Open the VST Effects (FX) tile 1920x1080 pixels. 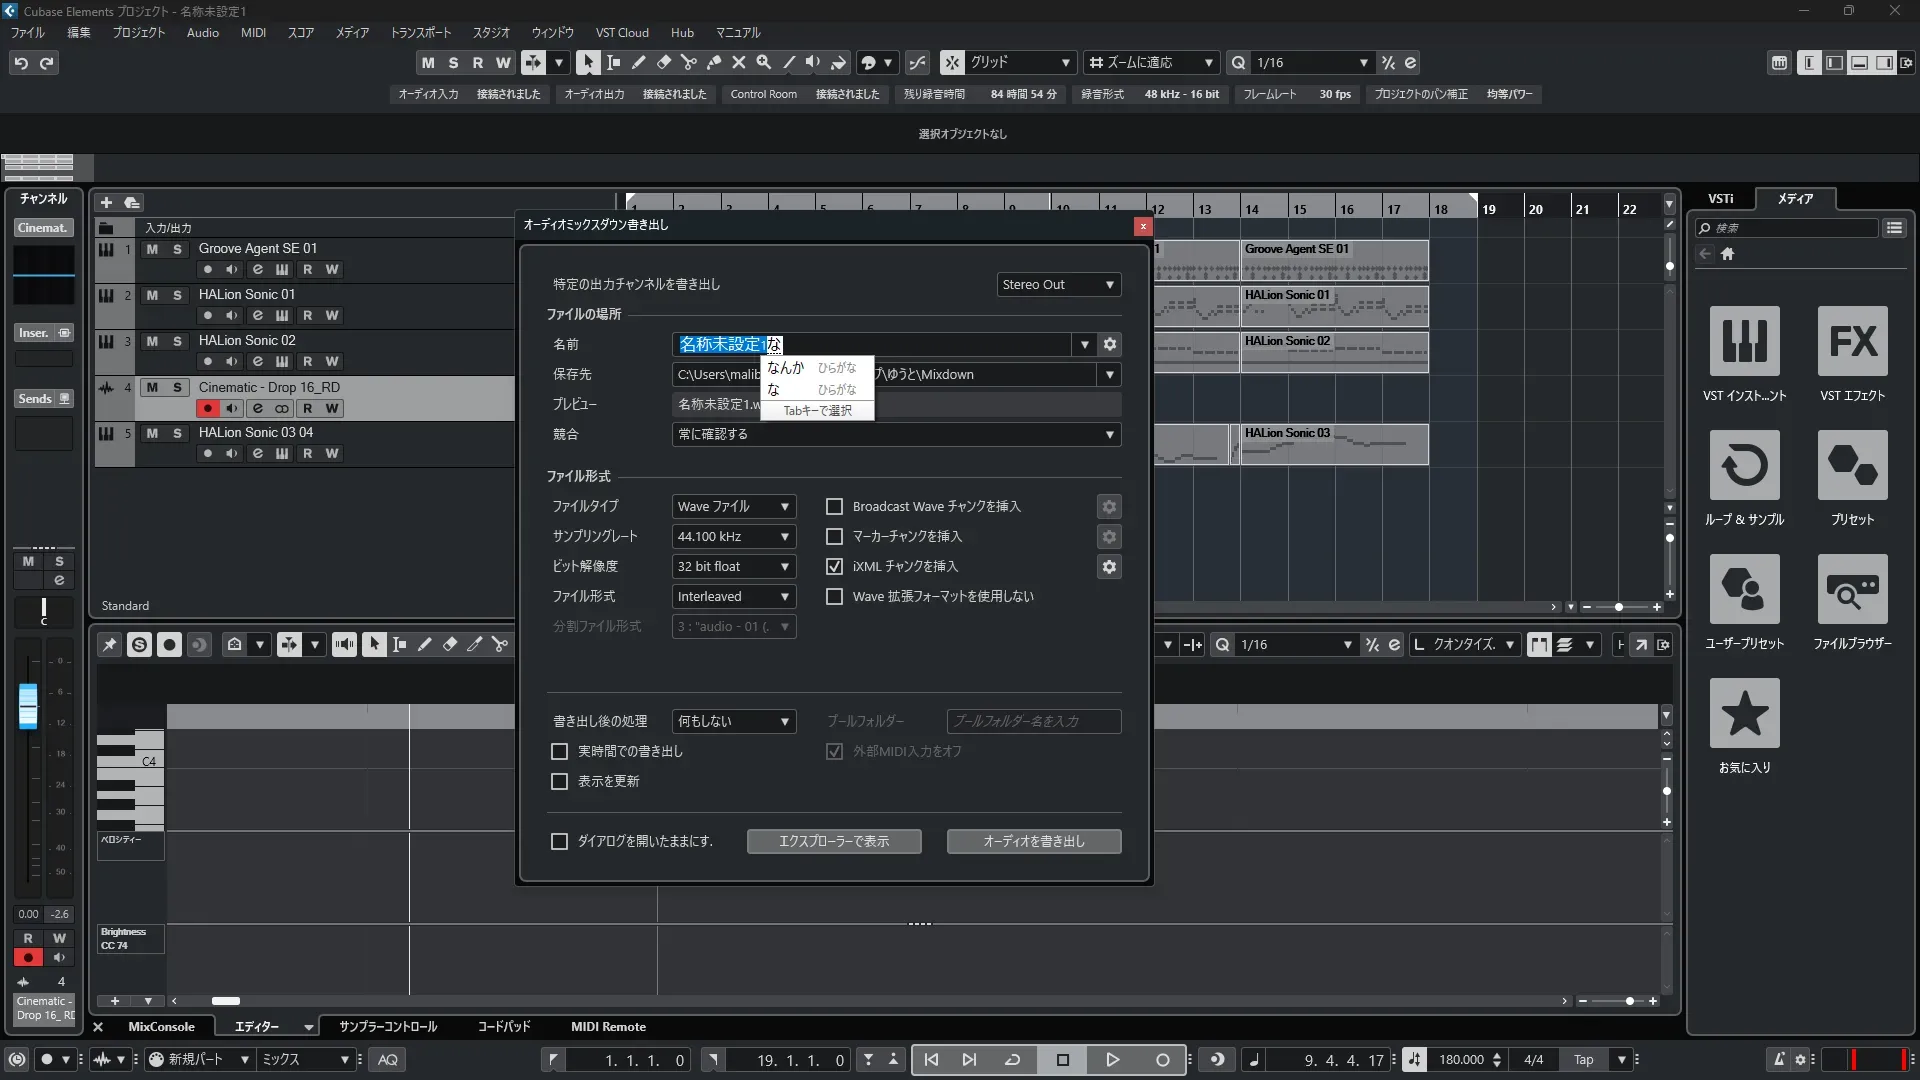pos(1852,342)
